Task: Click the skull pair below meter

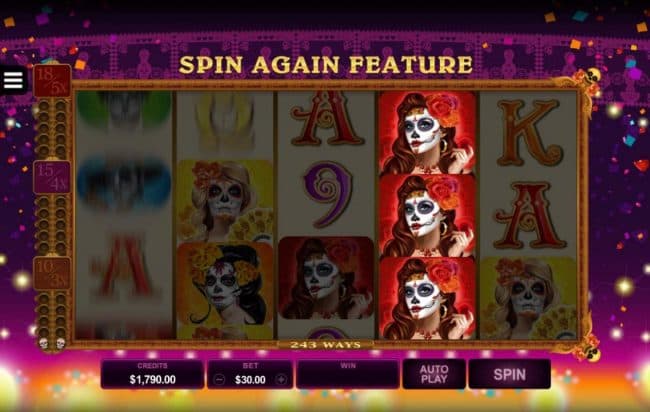Action: click(52, 343)
